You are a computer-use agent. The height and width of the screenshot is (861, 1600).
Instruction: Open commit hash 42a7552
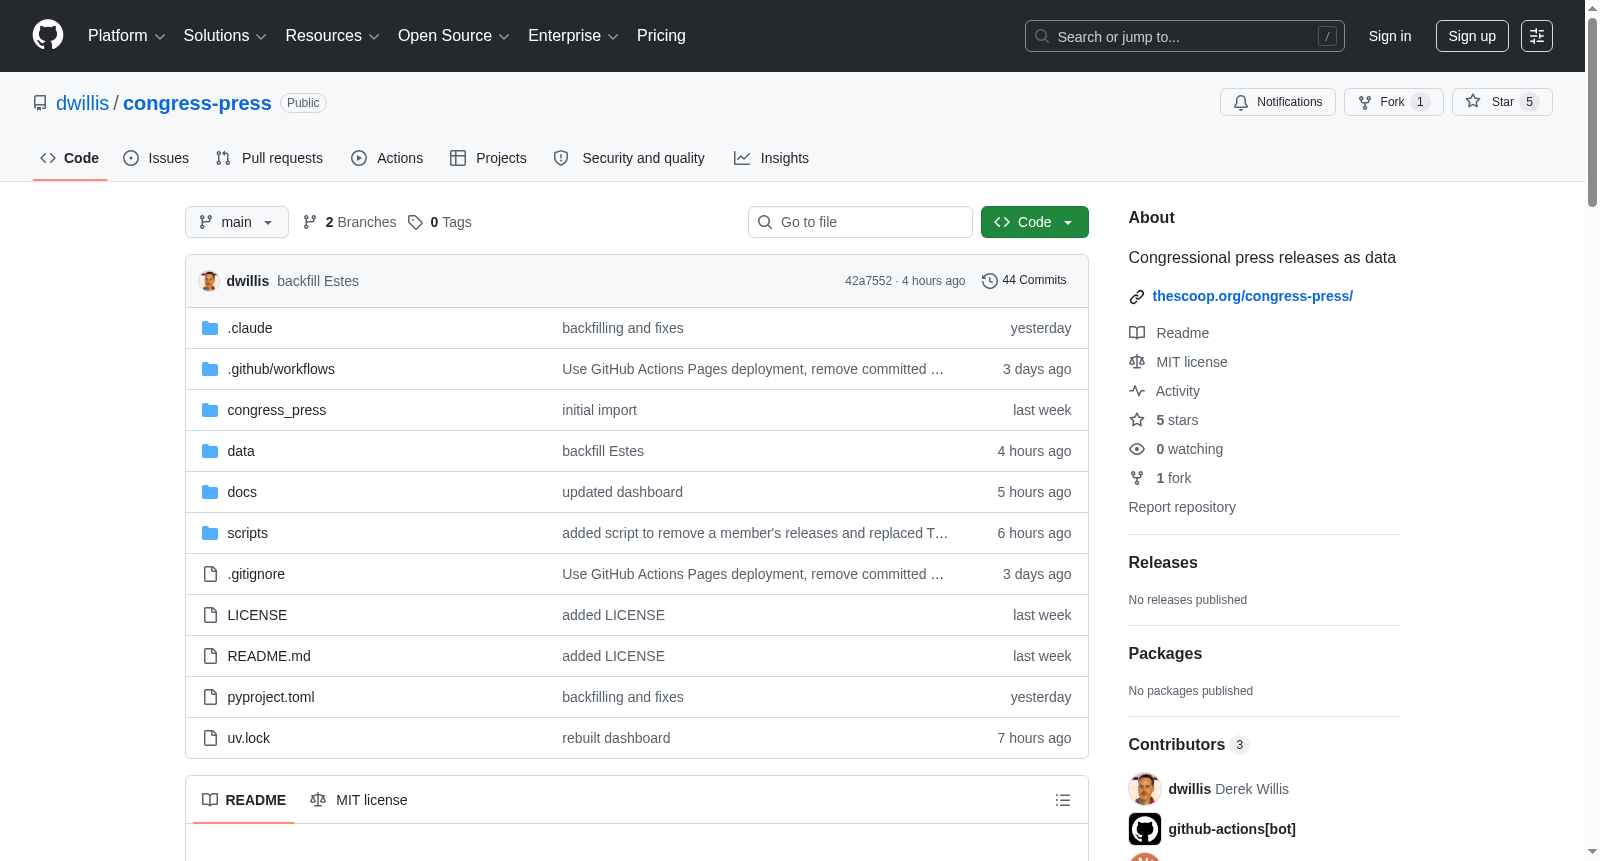(x=868, y=281)
